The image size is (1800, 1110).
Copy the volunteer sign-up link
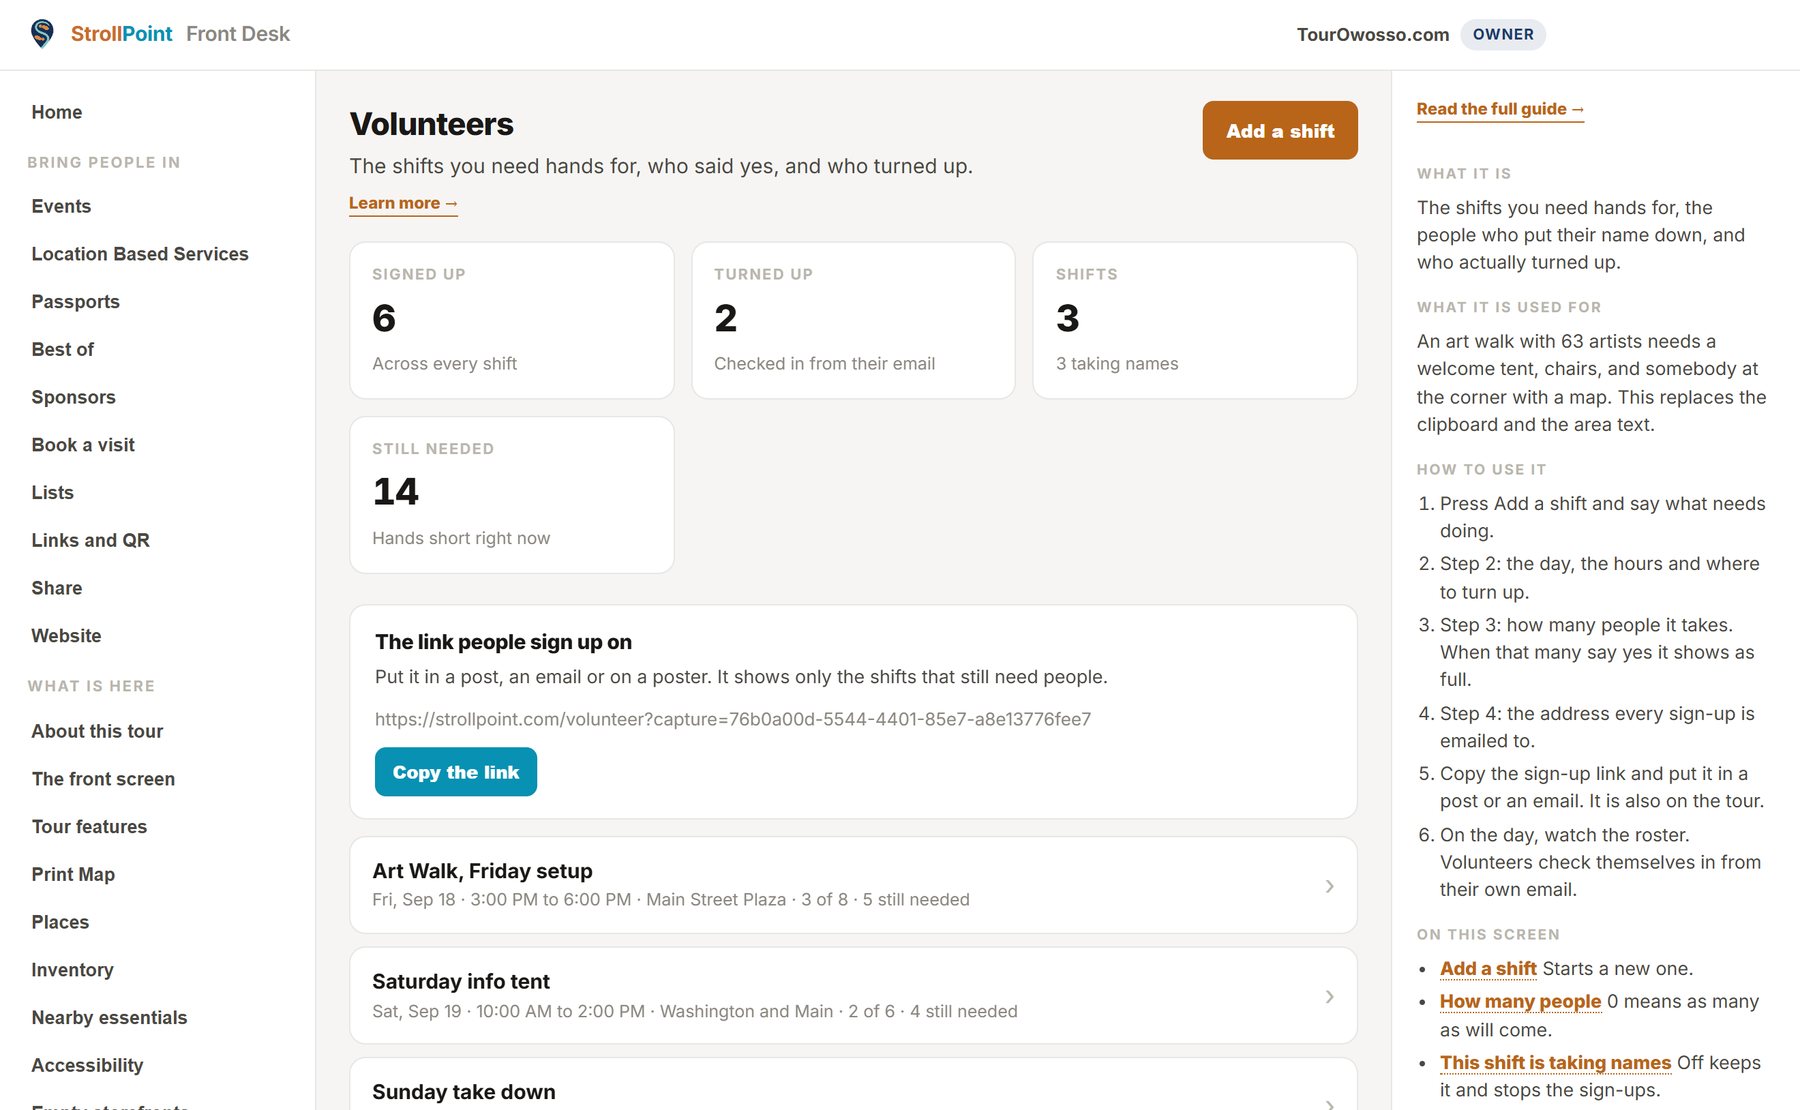tap(456, 772)
